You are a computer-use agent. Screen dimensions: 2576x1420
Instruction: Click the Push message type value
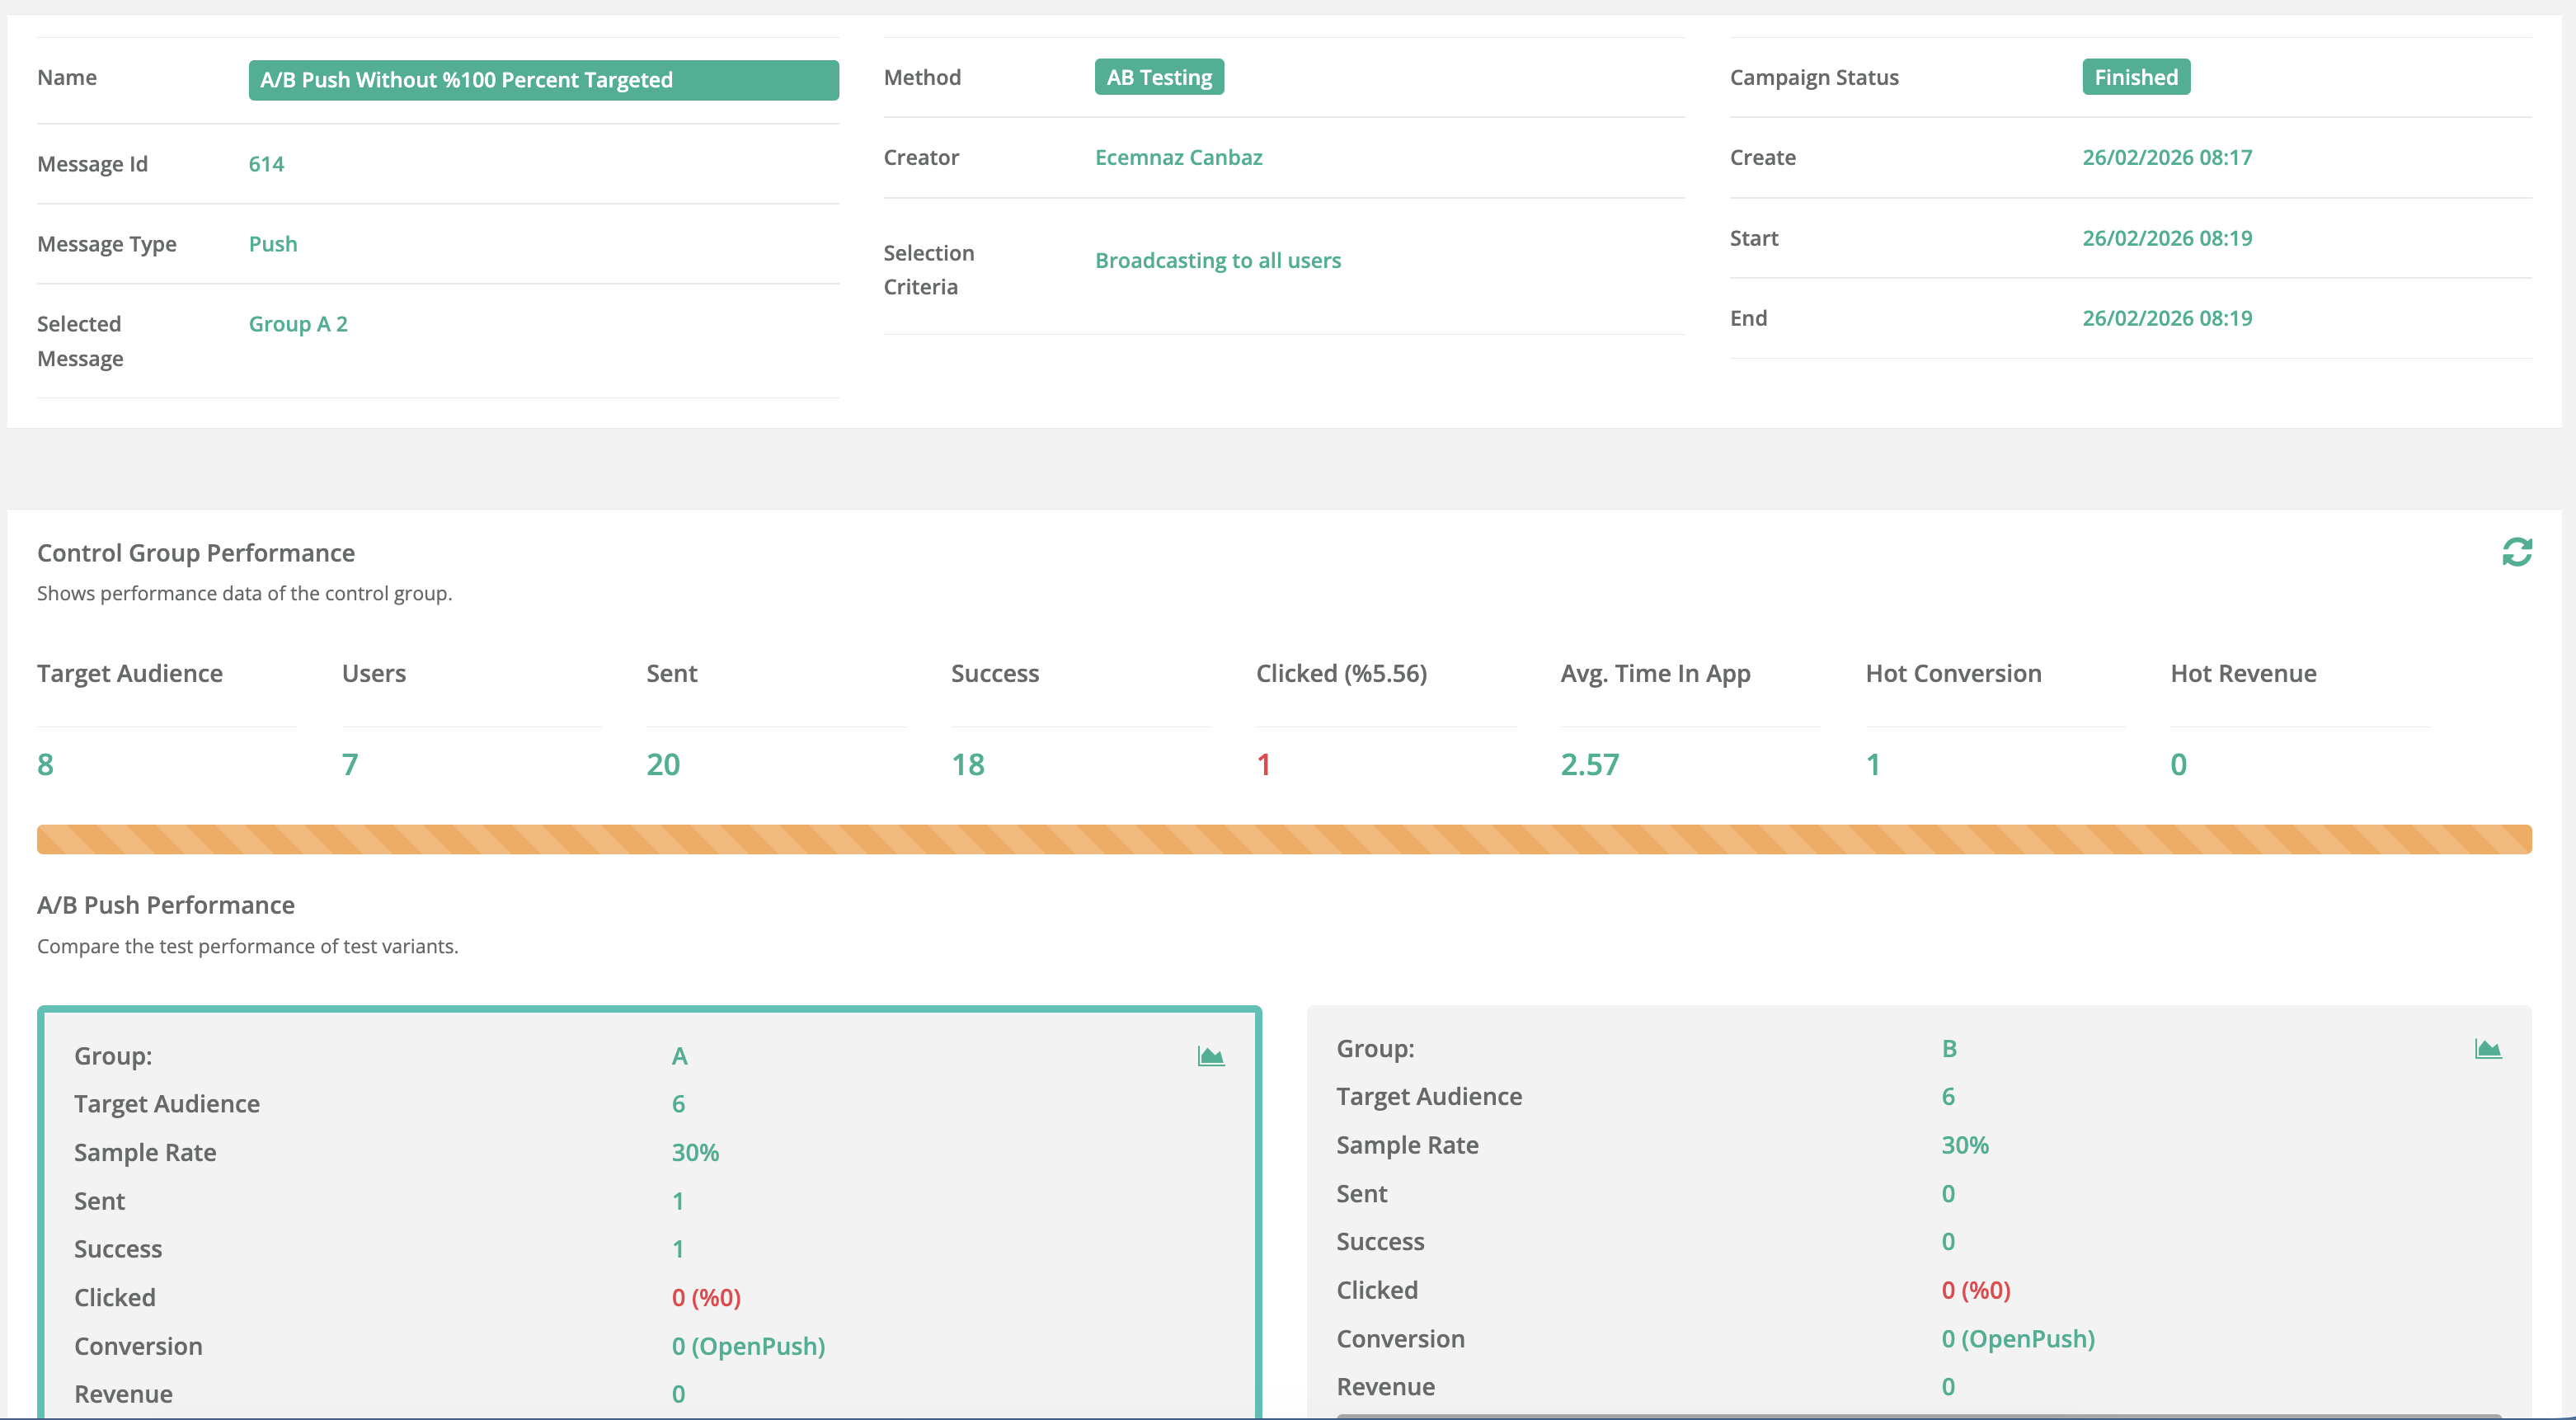273,244
